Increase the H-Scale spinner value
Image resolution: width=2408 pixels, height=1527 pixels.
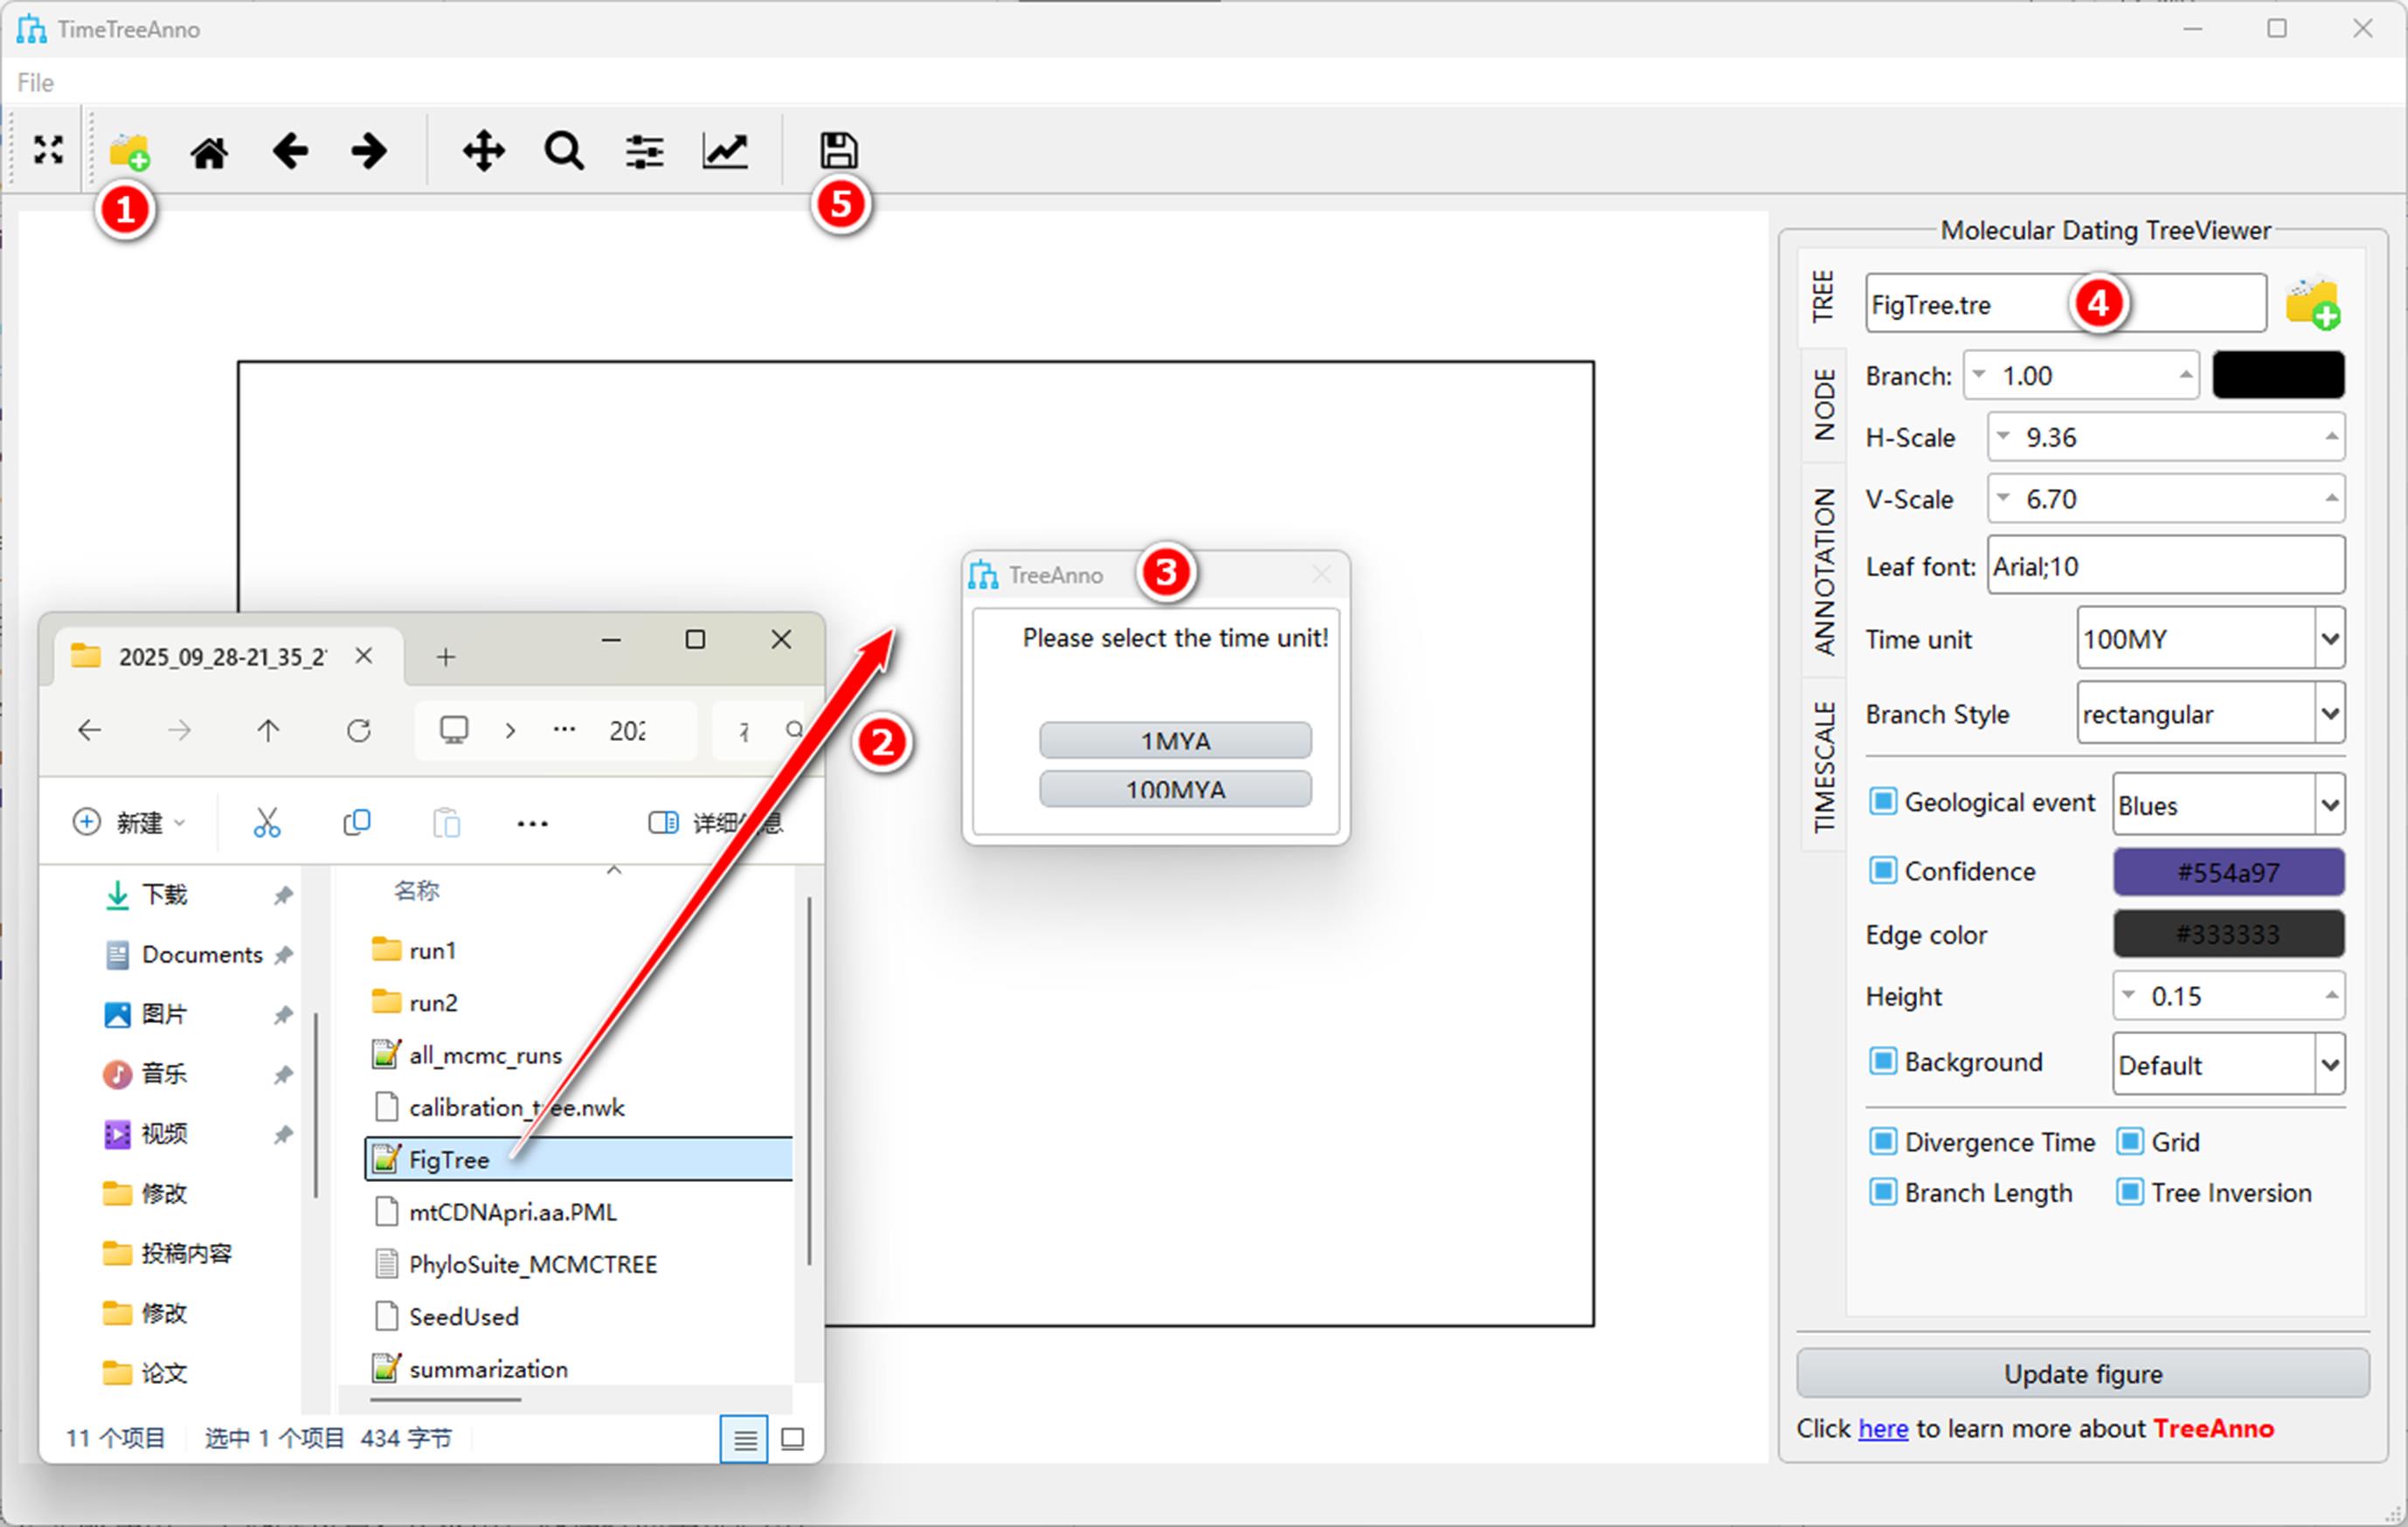coord(2331,436)
